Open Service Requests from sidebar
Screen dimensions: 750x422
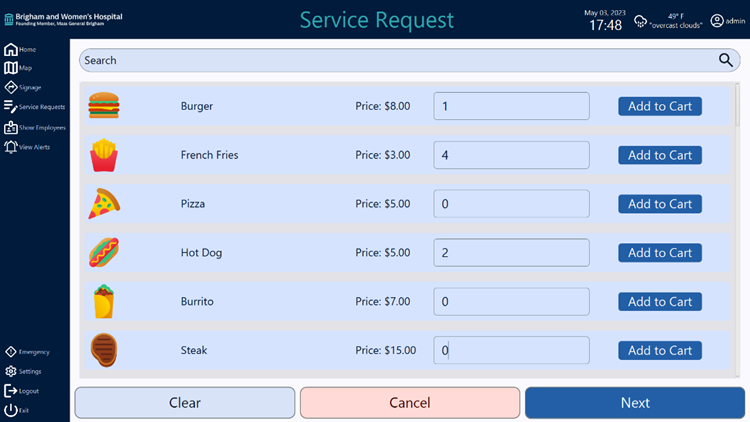pos(34,107)
